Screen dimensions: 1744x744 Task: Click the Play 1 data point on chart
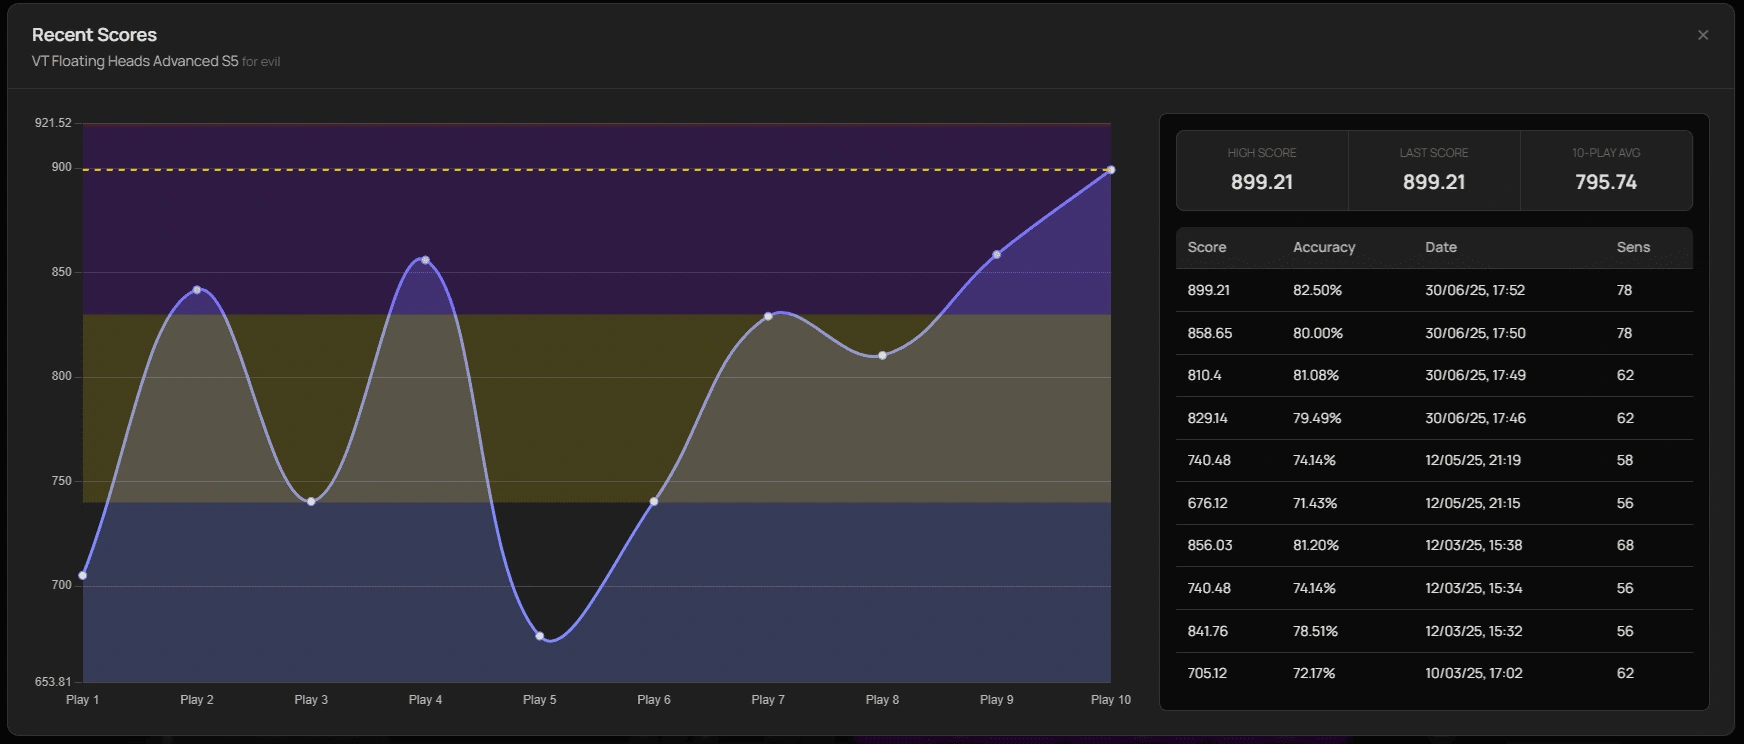[x=83, y=575]
